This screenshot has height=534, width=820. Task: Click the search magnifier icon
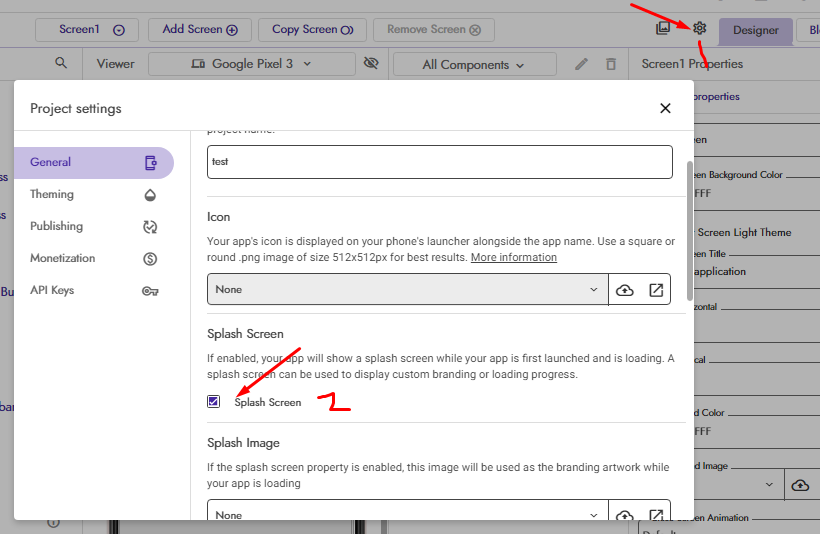(x=61, y=64)
